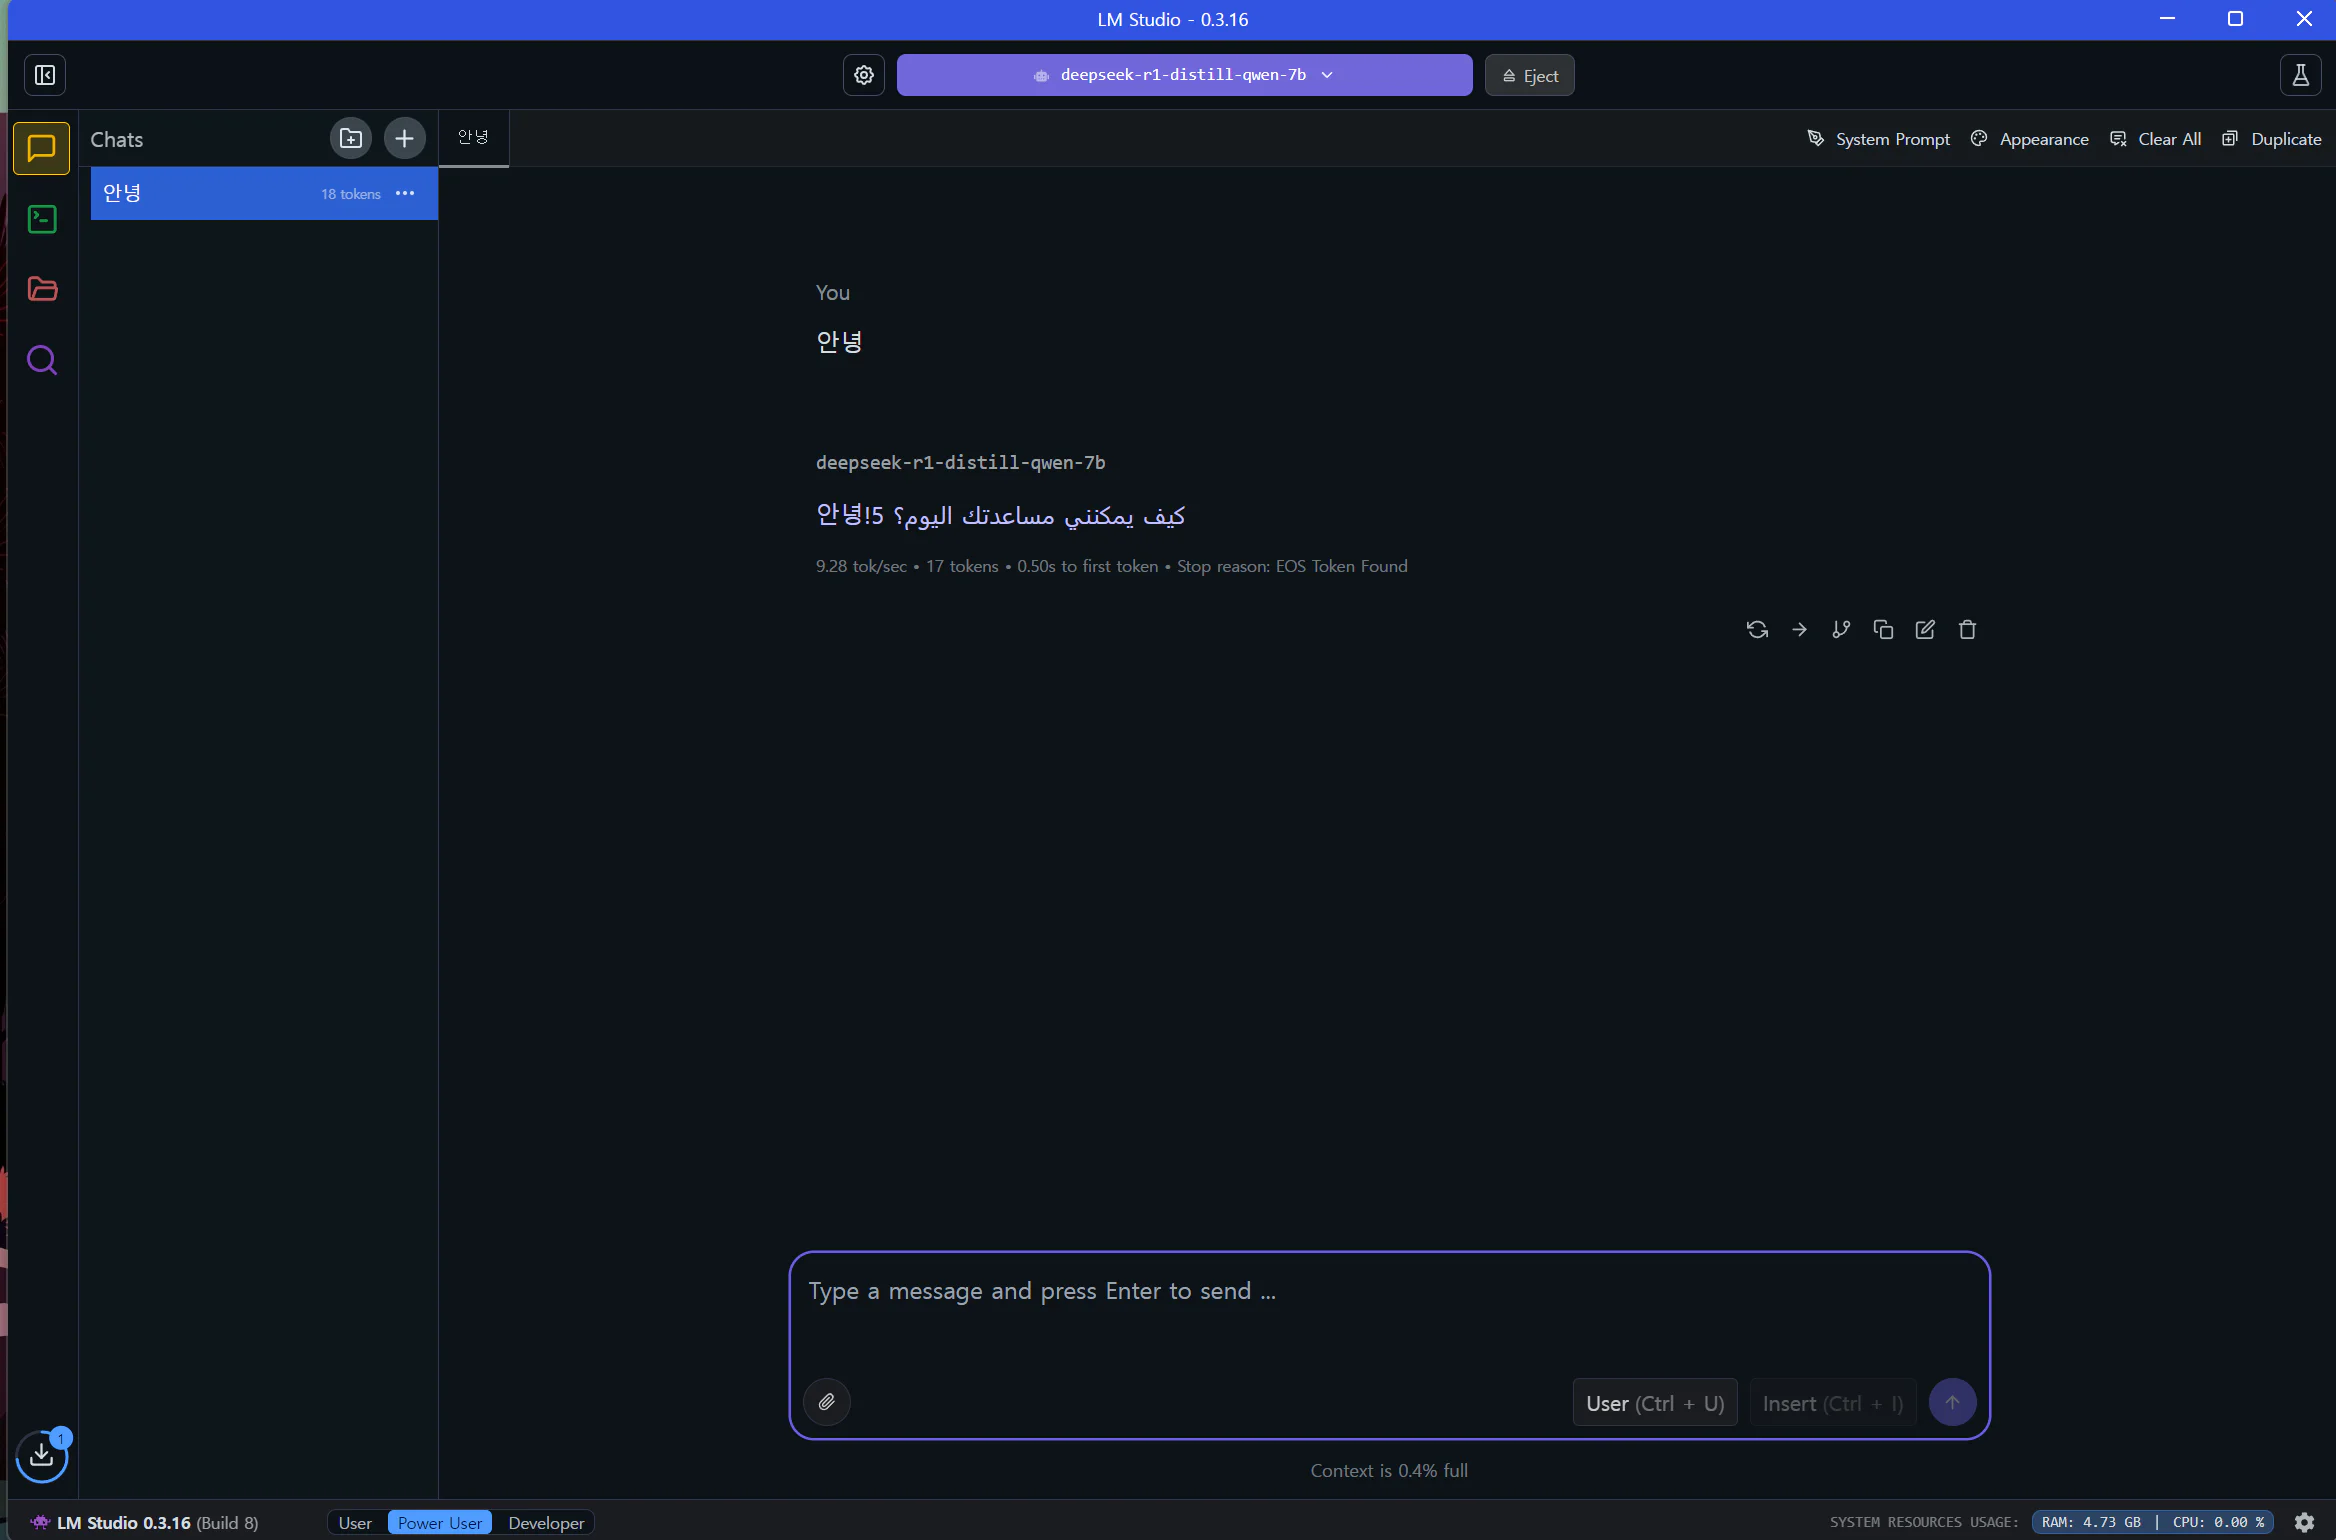Regenerate the assistant response
2336x1540 pixels.
tap(1757, 629)
